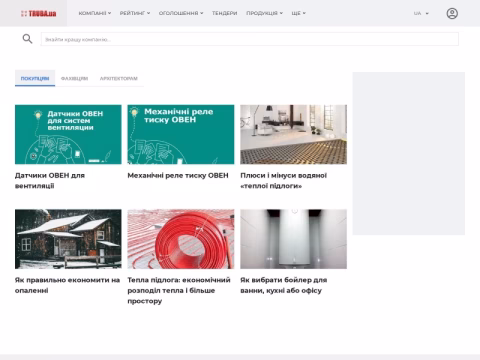Read article Датчики ОВЕН для вентиляції
This screenshot has width=480, height=360.
(50, 180)
